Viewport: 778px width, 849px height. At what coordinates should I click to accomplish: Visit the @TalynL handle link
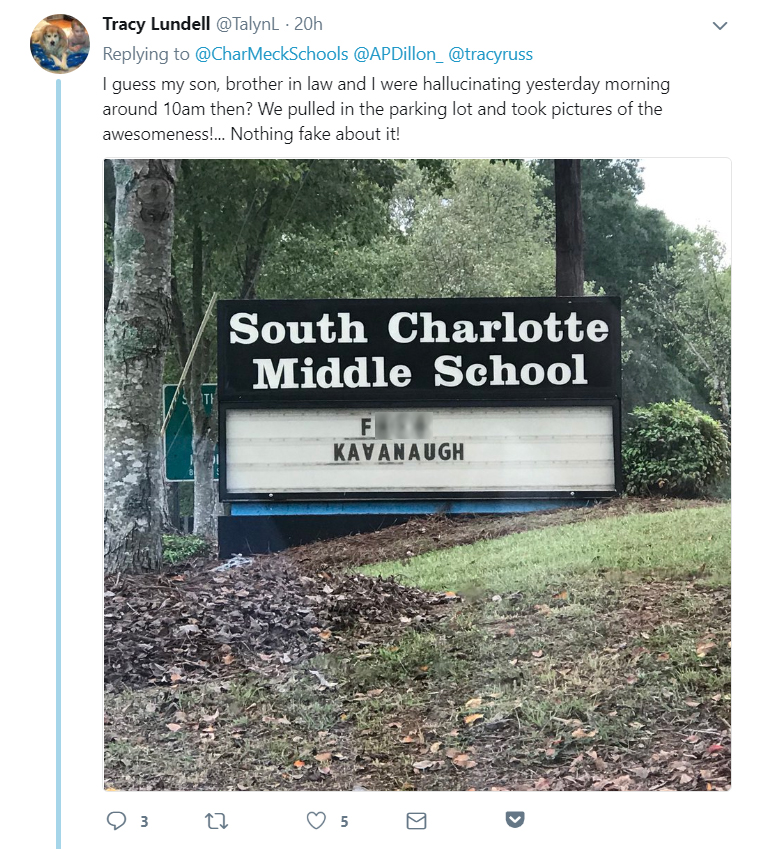point(247,24)
